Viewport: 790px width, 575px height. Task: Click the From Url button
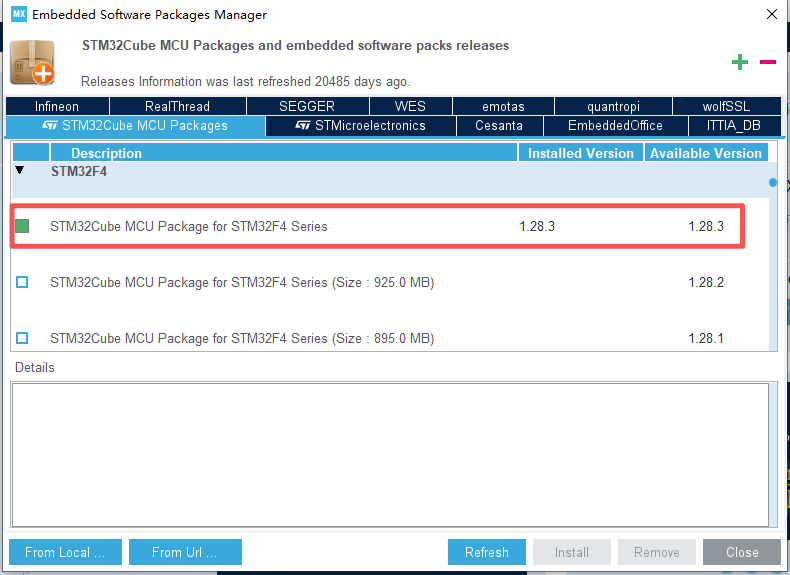[x=182, y=552]
